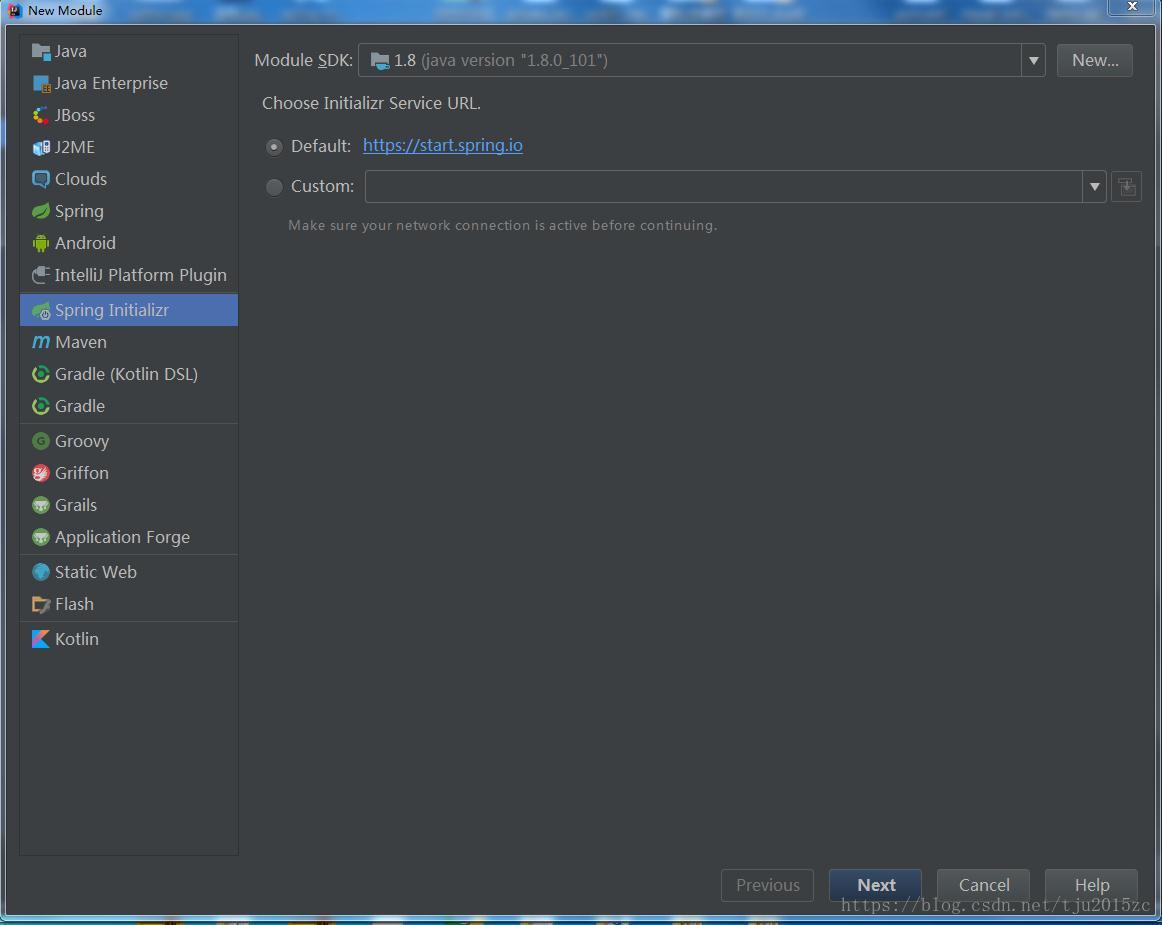Open the Module SDK dropdown arrow

(1033, 60)
